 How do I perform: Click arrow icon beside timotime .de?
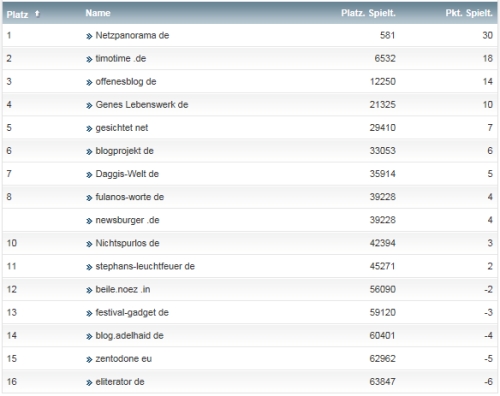[x=89, y=59]
